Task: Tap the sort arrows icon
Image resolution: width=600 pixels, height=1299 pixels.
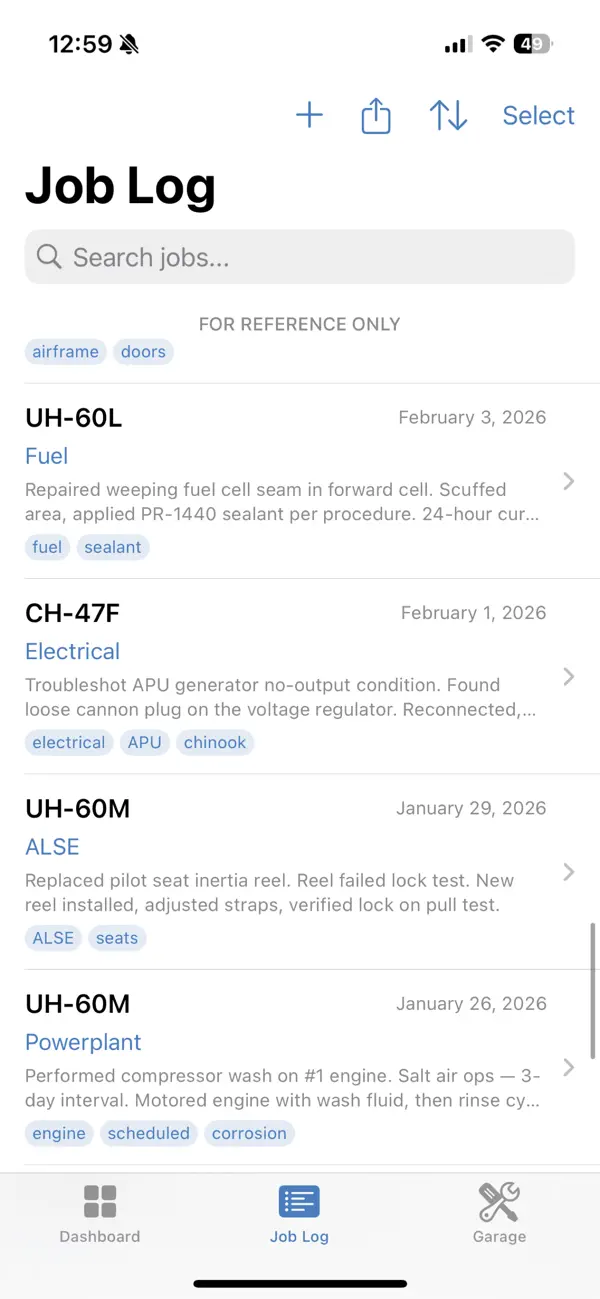Action: tap(448, 115)
